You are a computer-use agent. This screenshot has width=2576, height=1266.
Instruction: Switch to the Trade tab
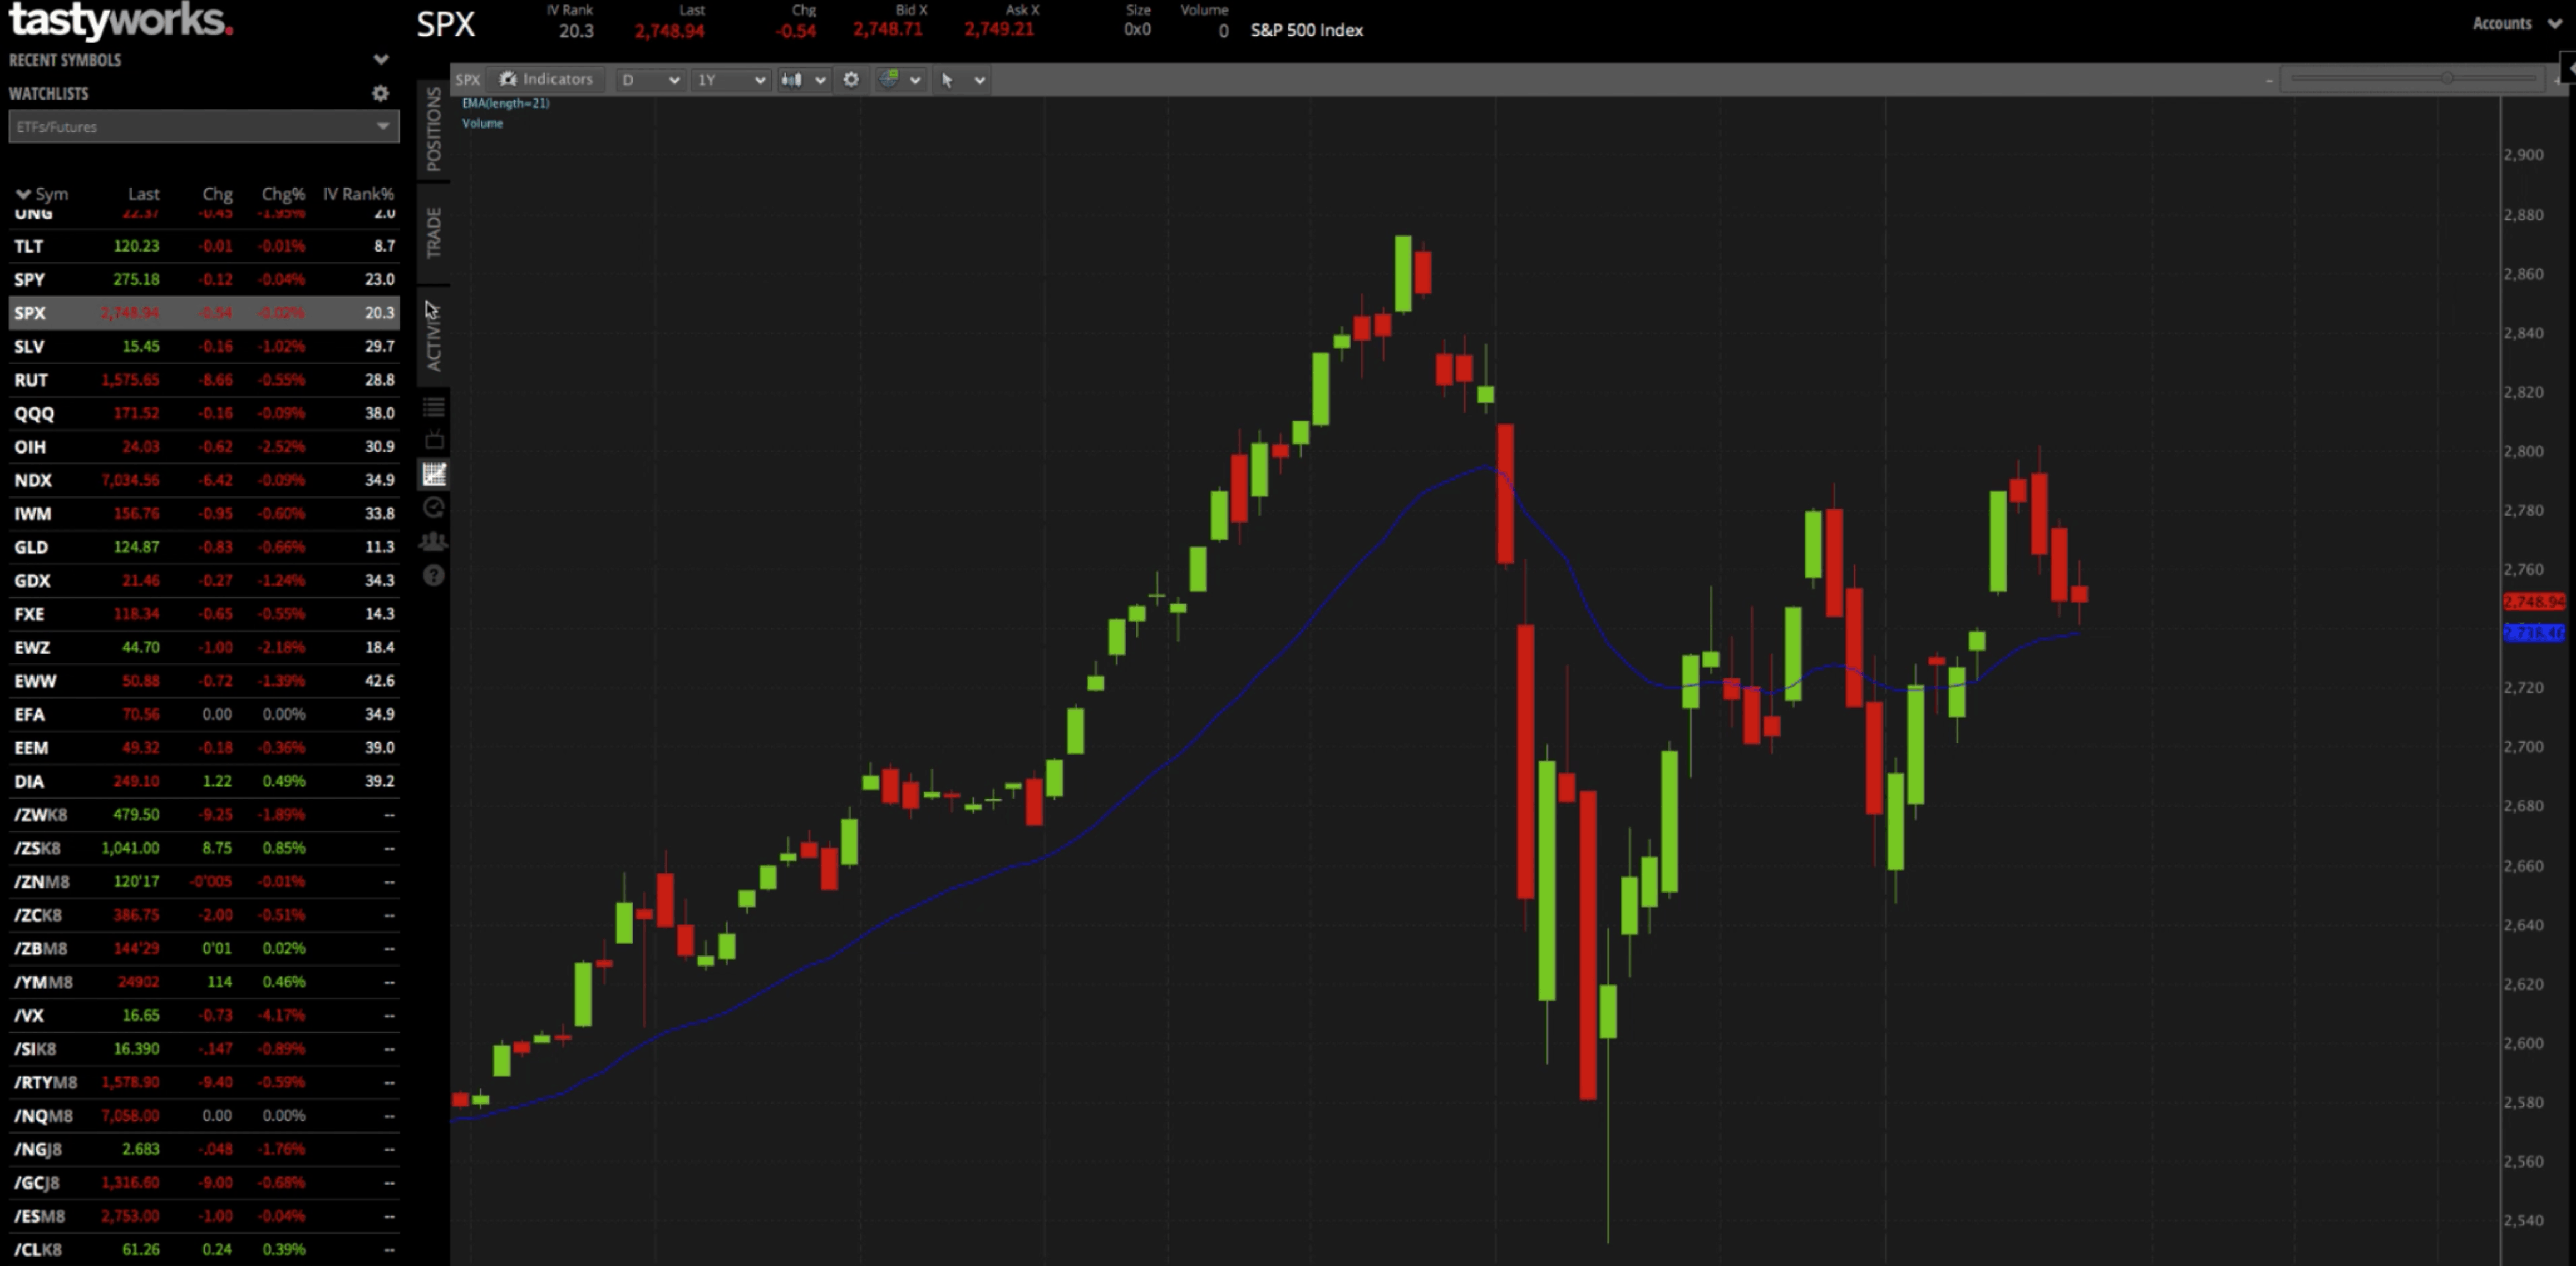tap(433, 232)
